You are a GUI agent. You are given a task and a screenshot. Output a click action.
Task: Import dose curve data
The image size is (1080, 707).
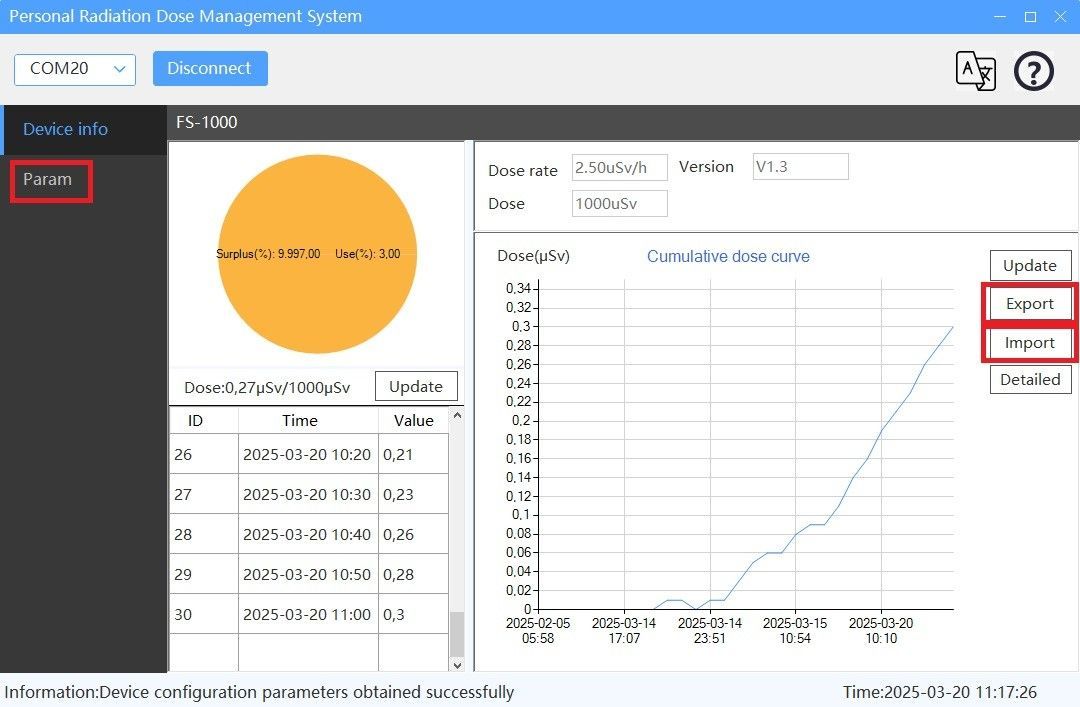click(1029, 343)
